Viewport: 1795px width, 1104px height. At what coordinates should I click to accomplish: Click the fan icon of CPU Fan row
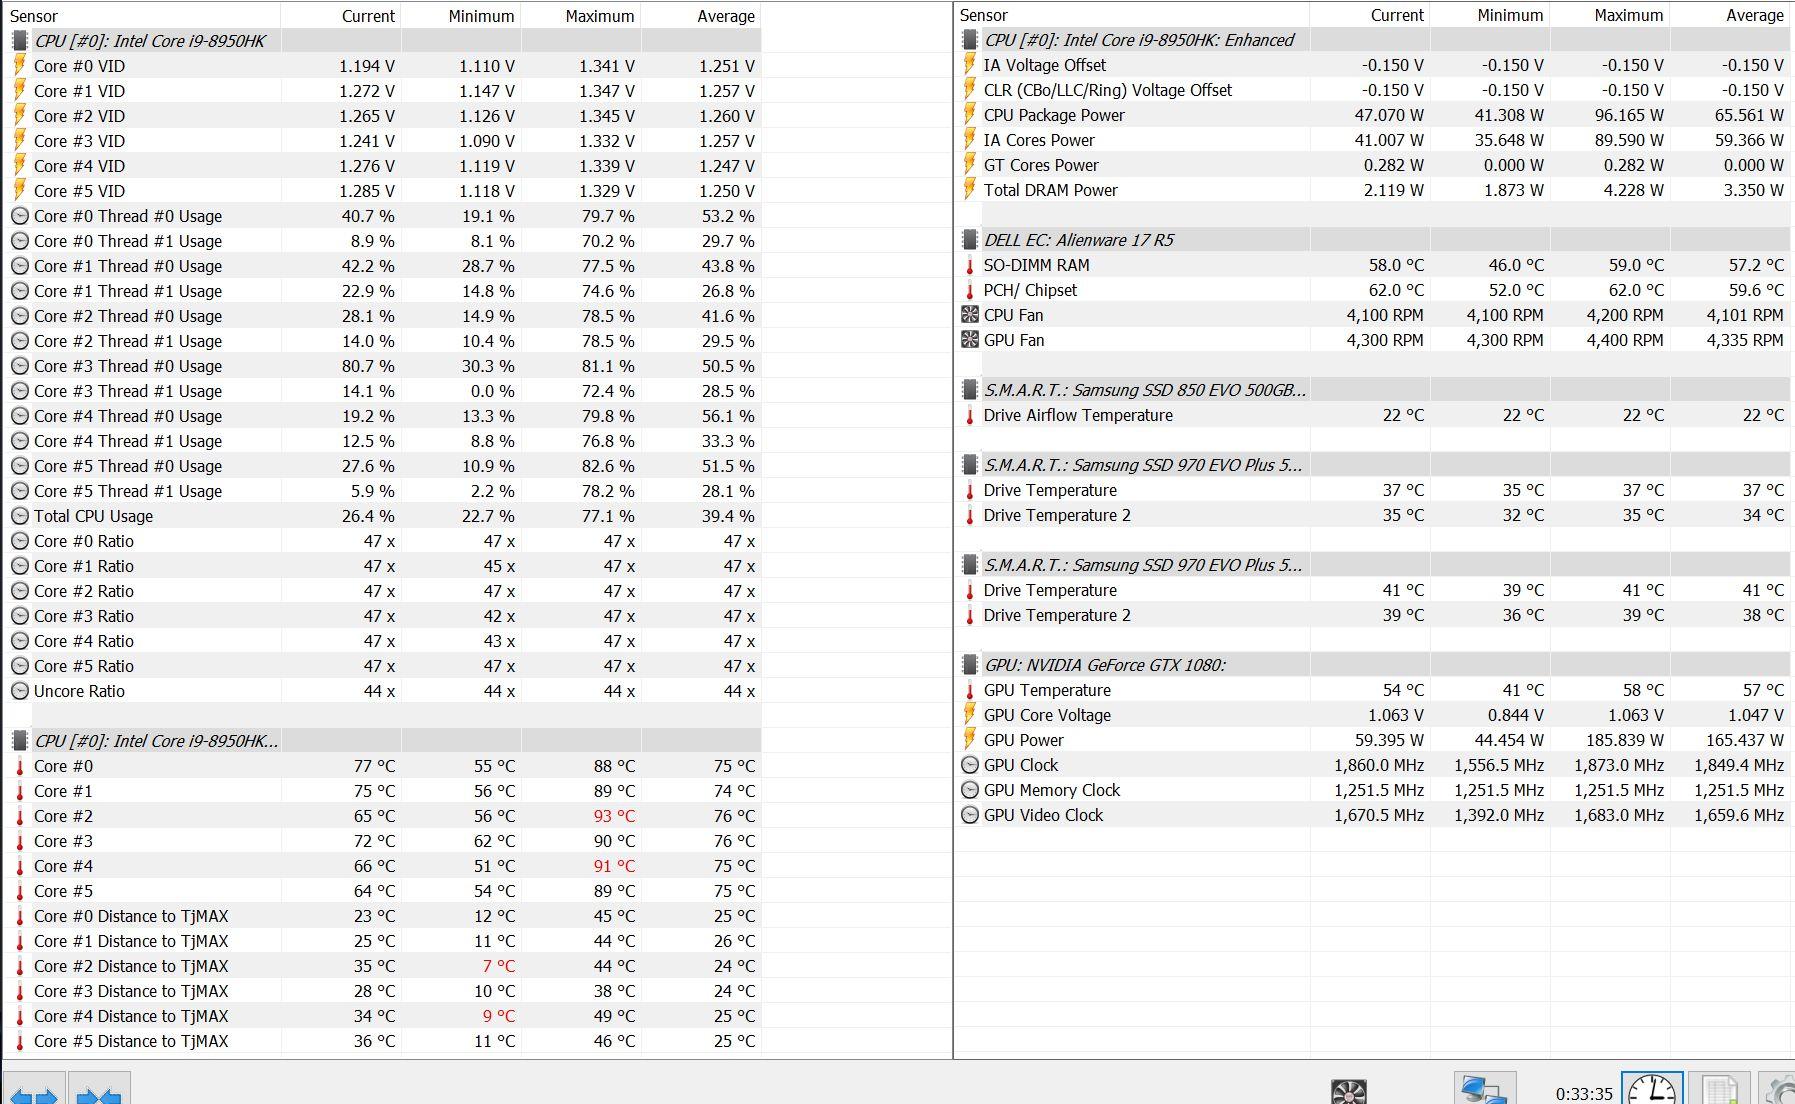[969, 315]
